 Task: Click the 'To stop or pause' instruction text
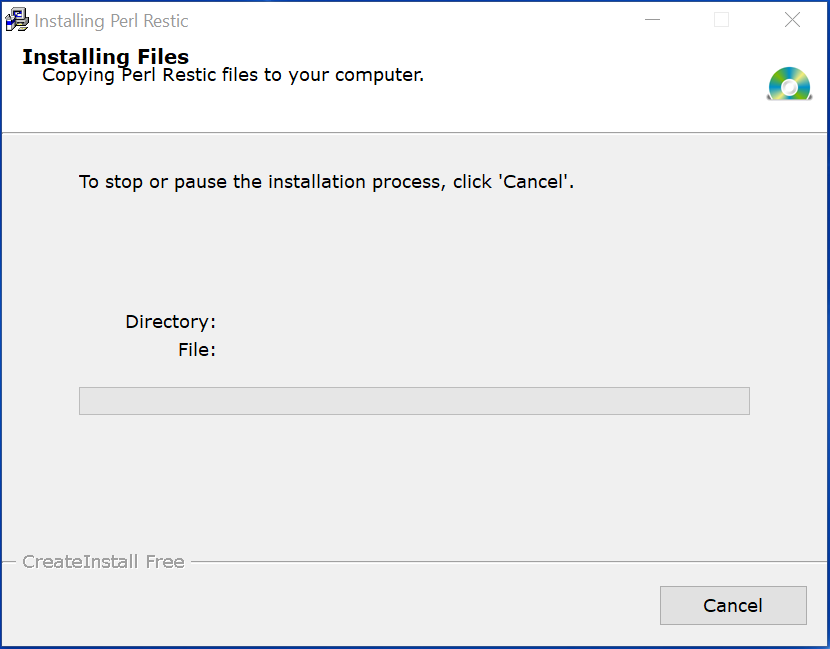click(x=326, y=182)
